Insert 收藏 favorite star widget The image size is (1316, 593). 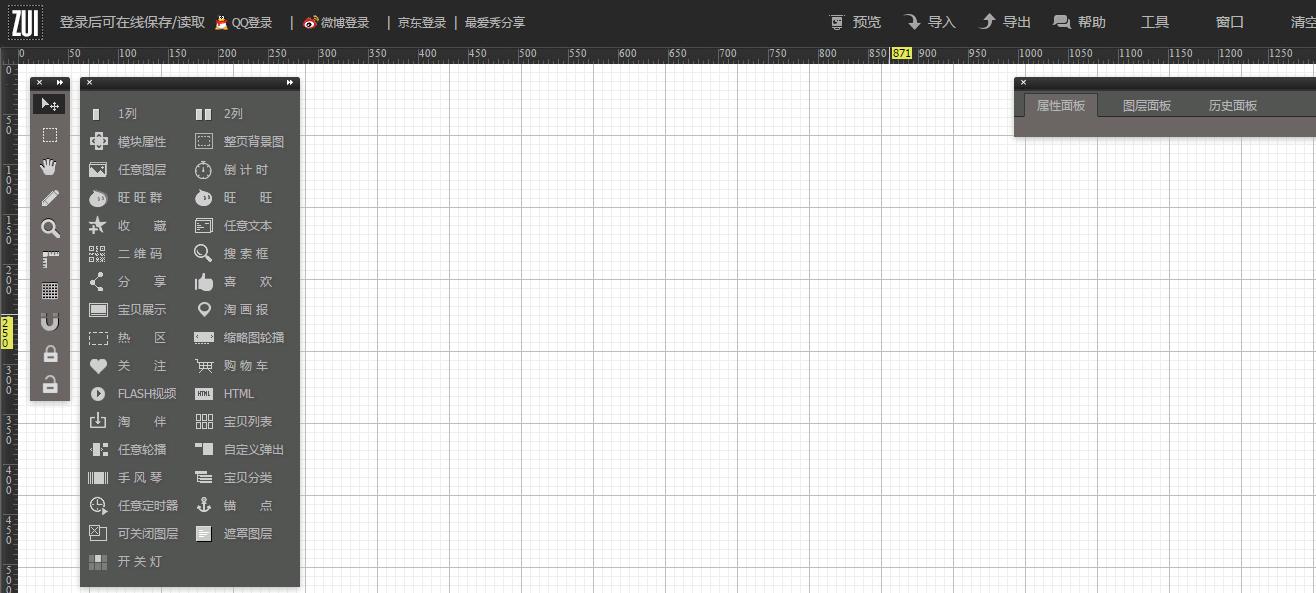click(127, 226)
